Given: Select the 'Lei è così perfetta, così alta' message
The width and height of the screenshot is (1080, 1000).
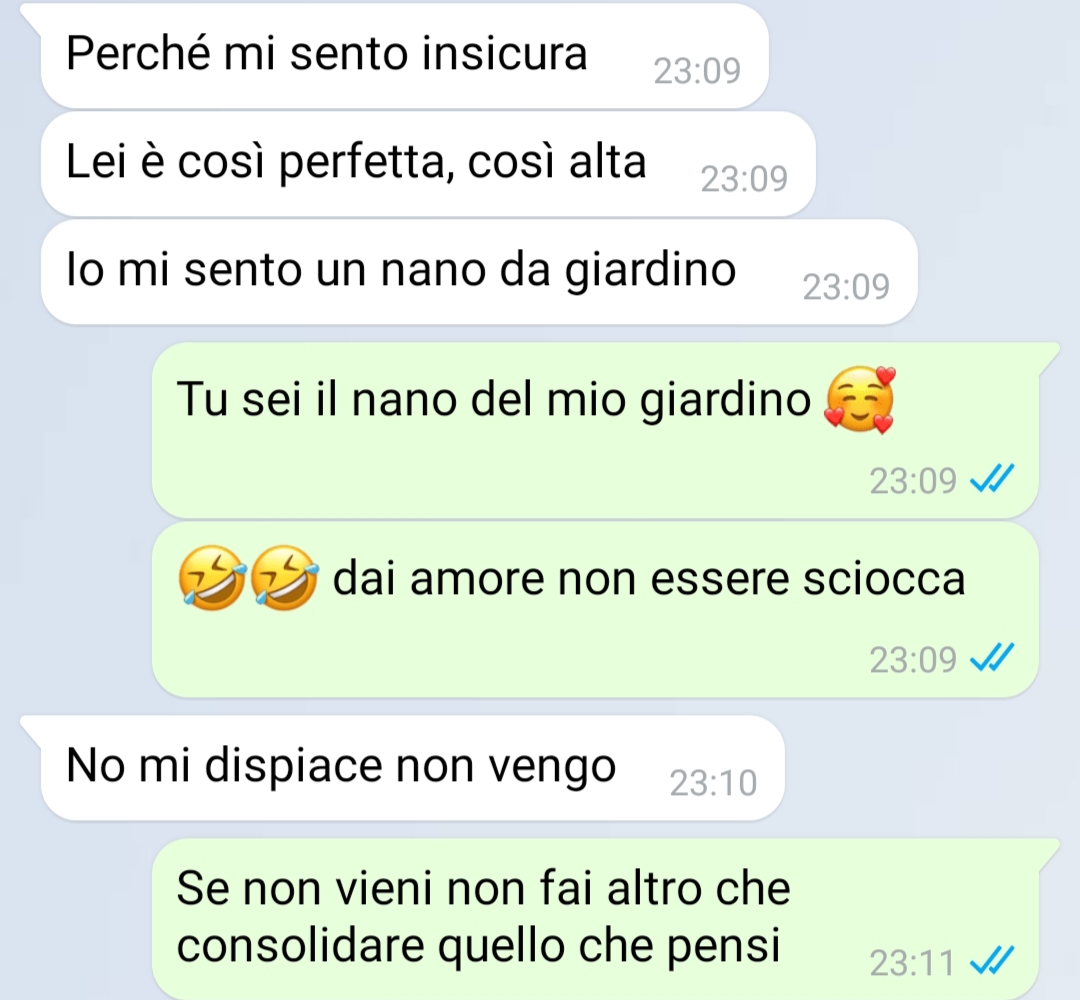Looking at the screenshot, I should pos(428,163).
